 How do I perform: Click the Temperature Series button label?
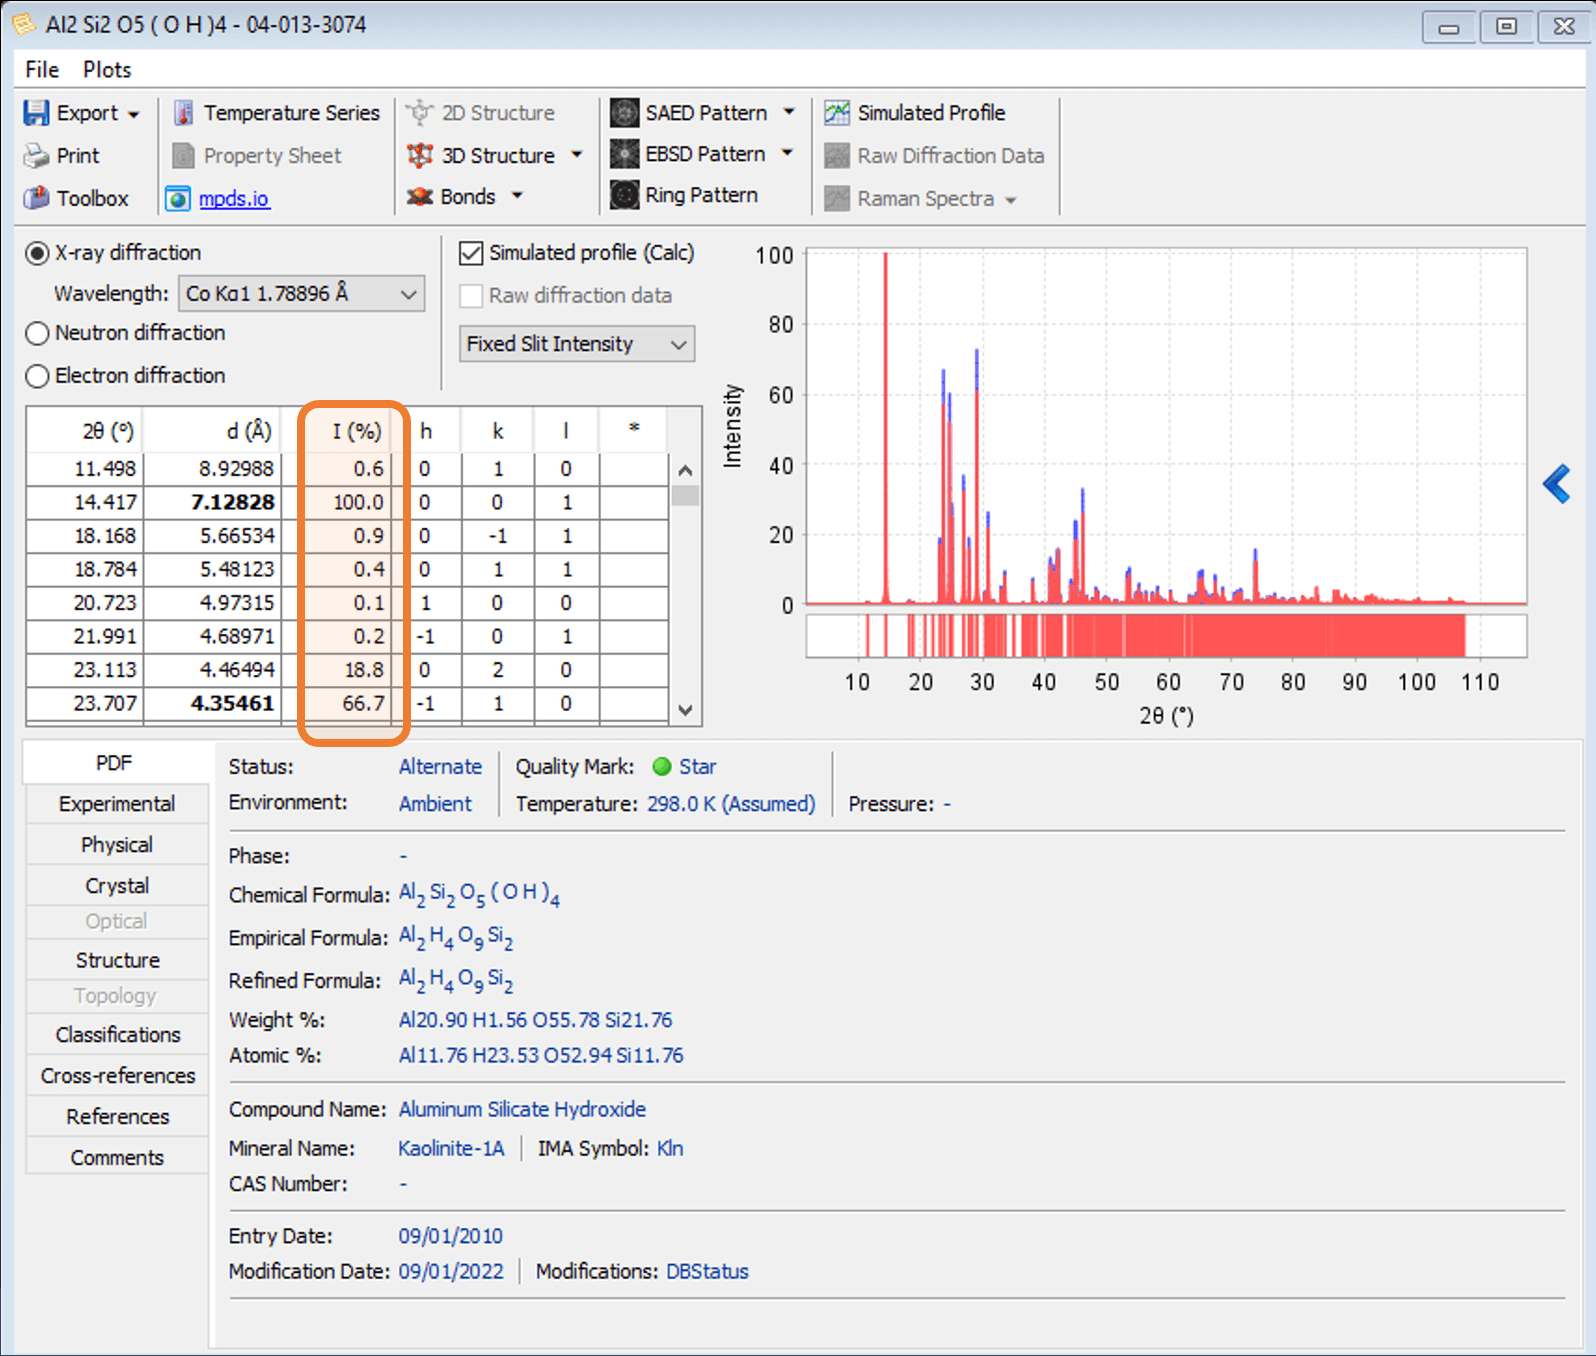tap(292, 113)
